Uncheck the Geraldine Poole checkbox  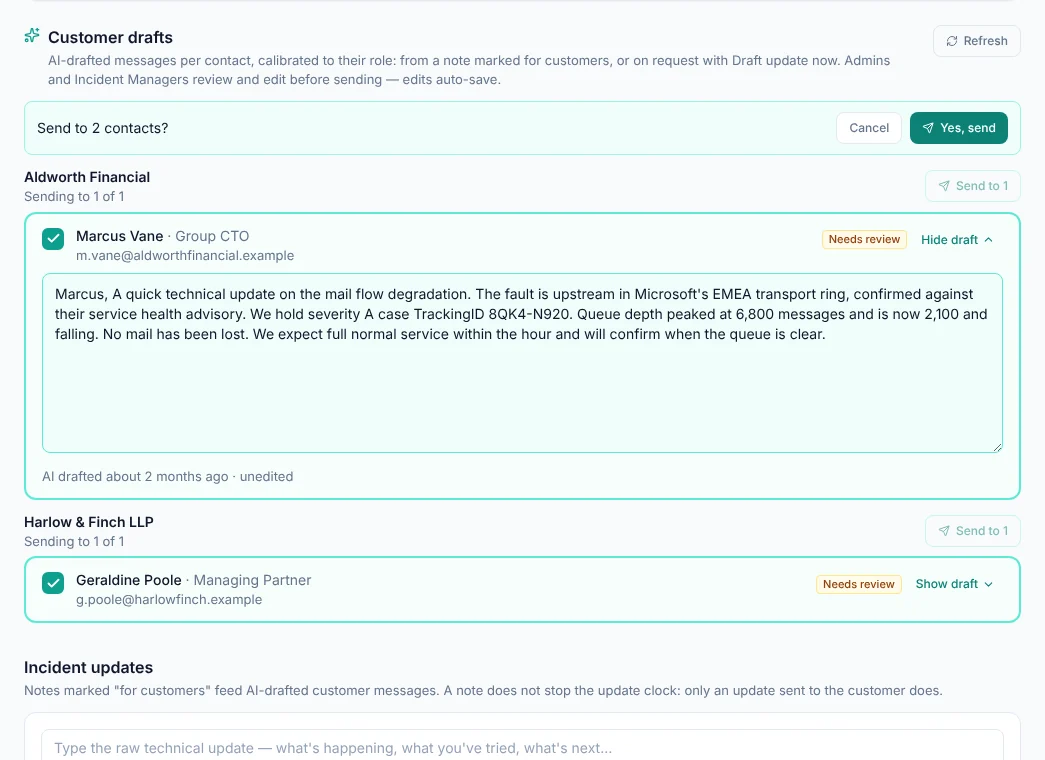pyautogui.click(x=53, y=583)
